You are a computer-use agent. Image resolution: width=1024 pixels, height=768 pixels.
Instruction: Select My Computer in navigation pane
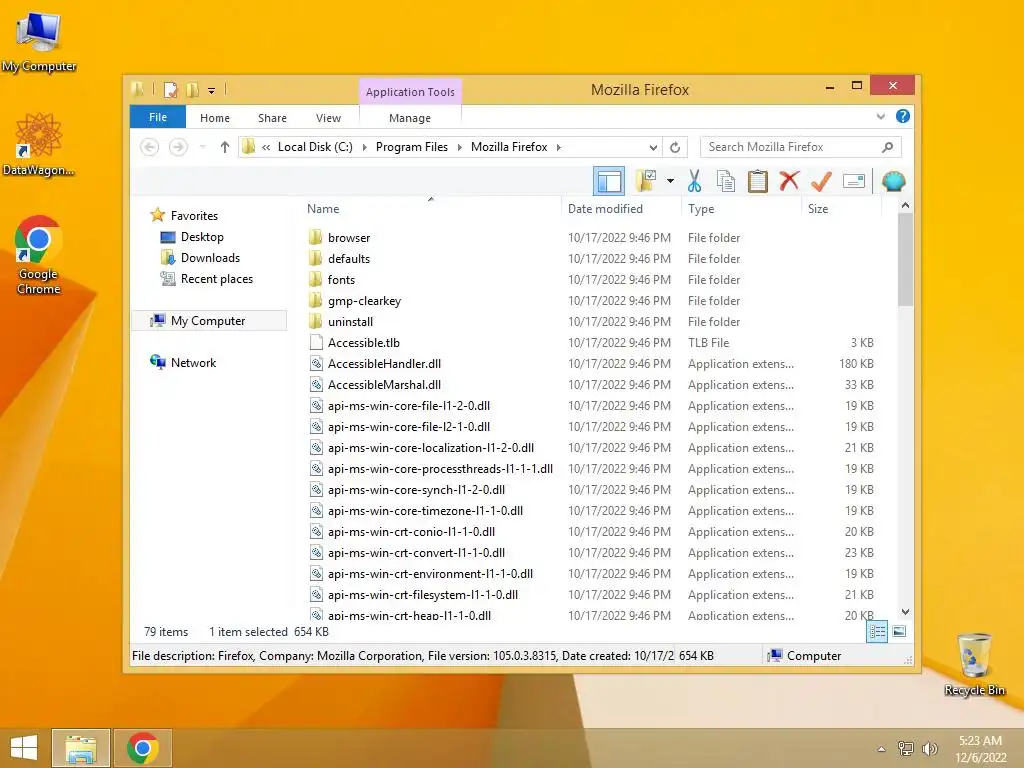(208, 321)
